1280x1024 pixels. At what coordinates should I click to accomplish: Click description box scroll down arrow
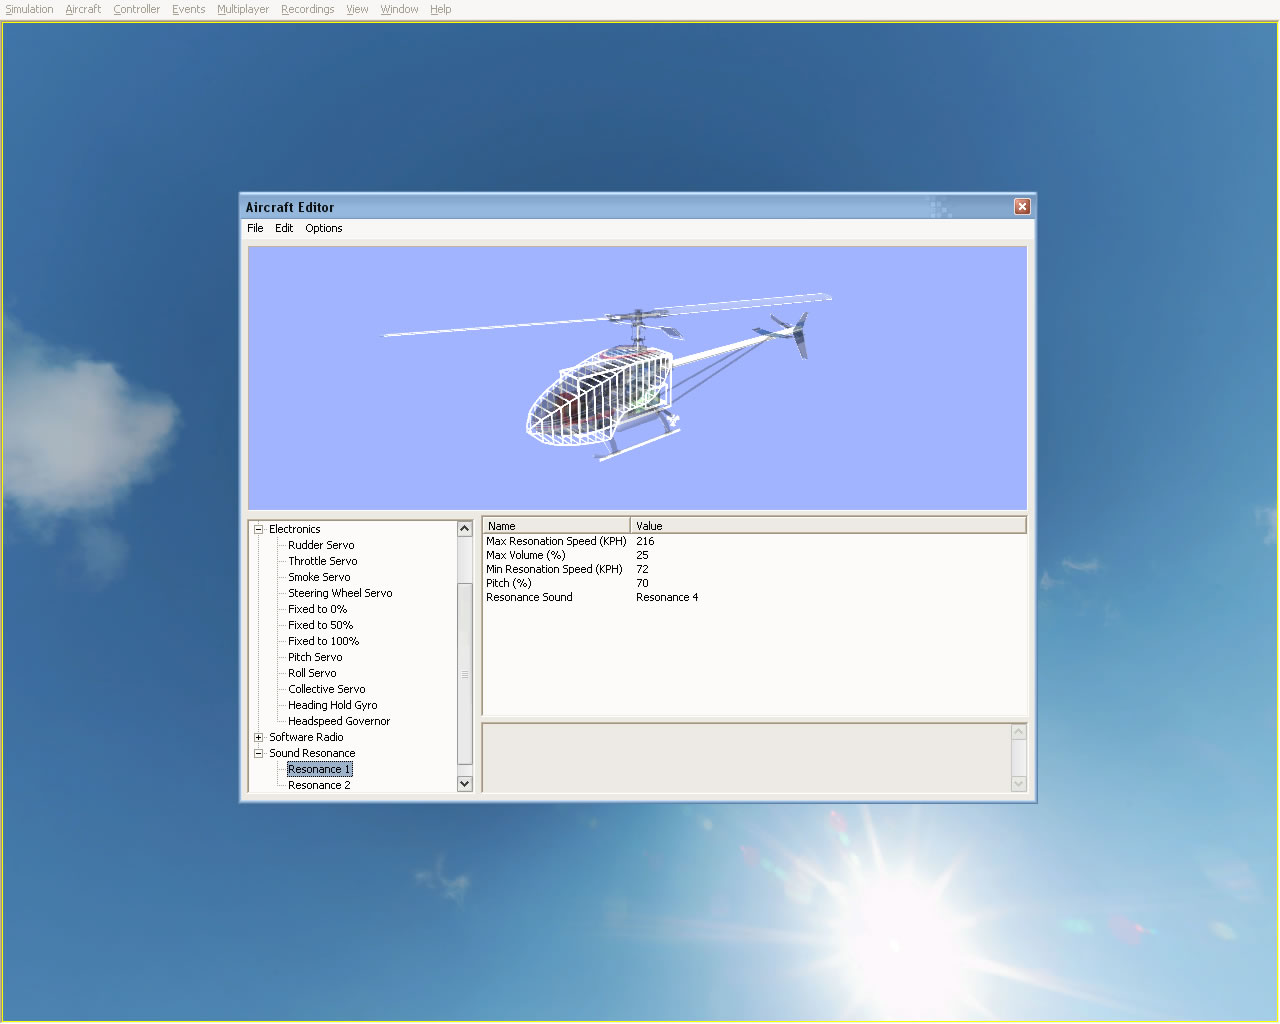click(1019, 784)
